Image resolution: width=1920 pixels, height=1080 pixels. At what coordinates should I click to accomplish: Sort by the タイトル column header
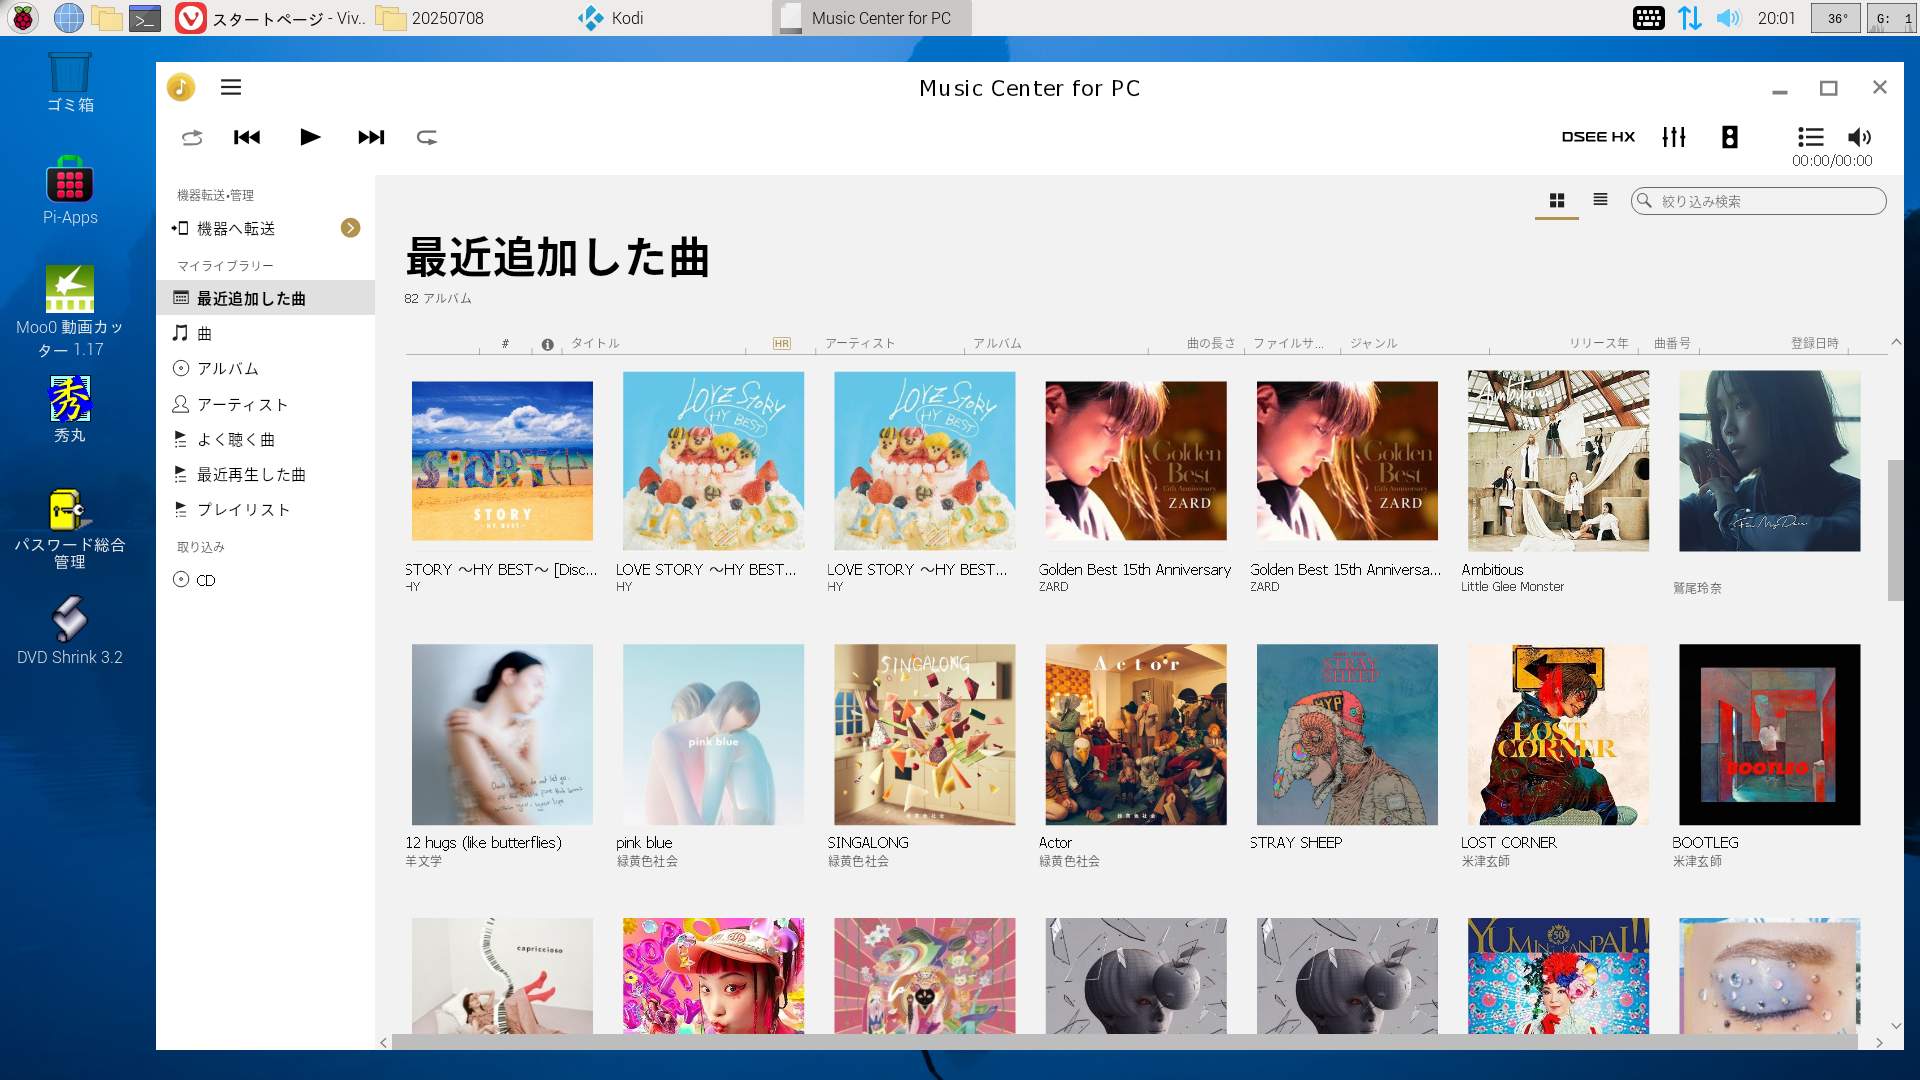click(x=595, y=343)
